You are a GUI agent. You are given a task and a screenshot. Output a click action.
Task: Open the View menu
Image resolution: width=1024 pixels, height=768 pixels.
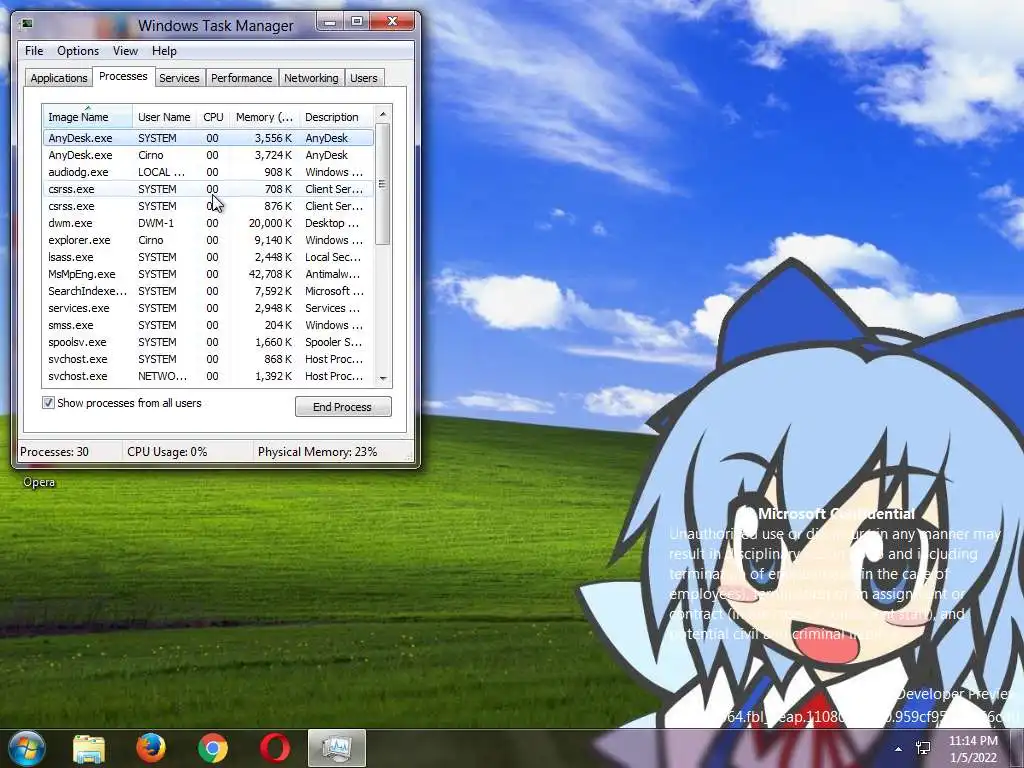125,51
